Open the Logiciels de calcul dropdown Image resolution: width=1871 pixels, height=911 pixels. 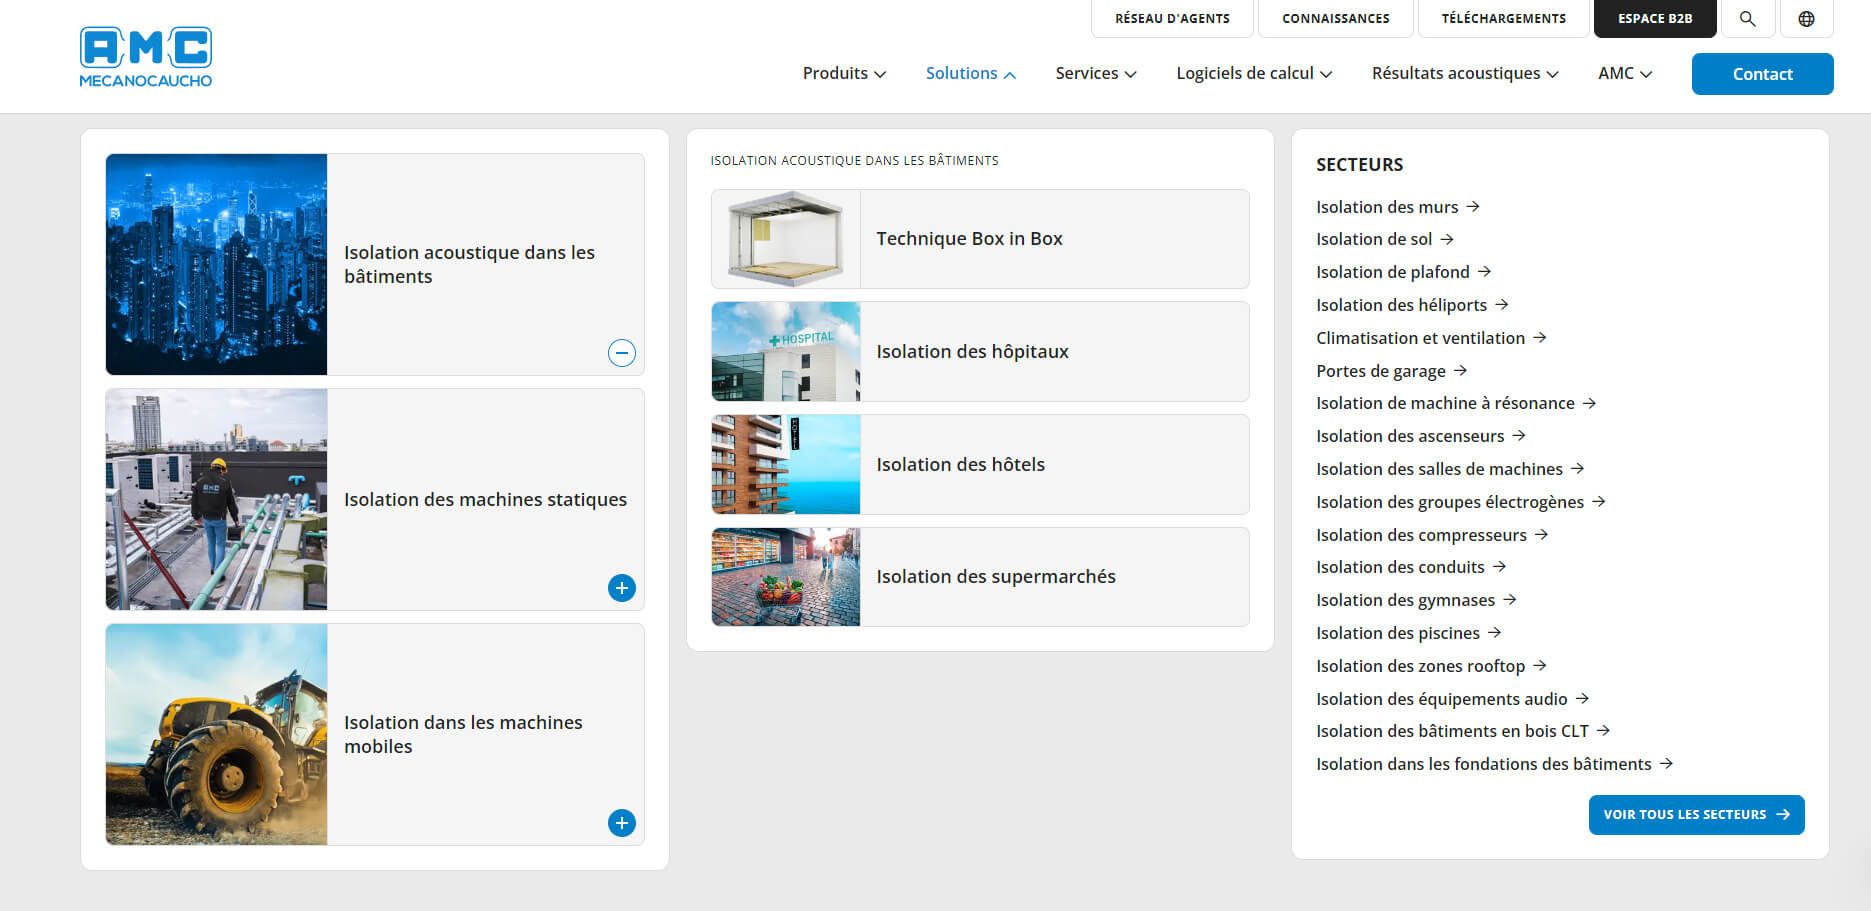1254,73
